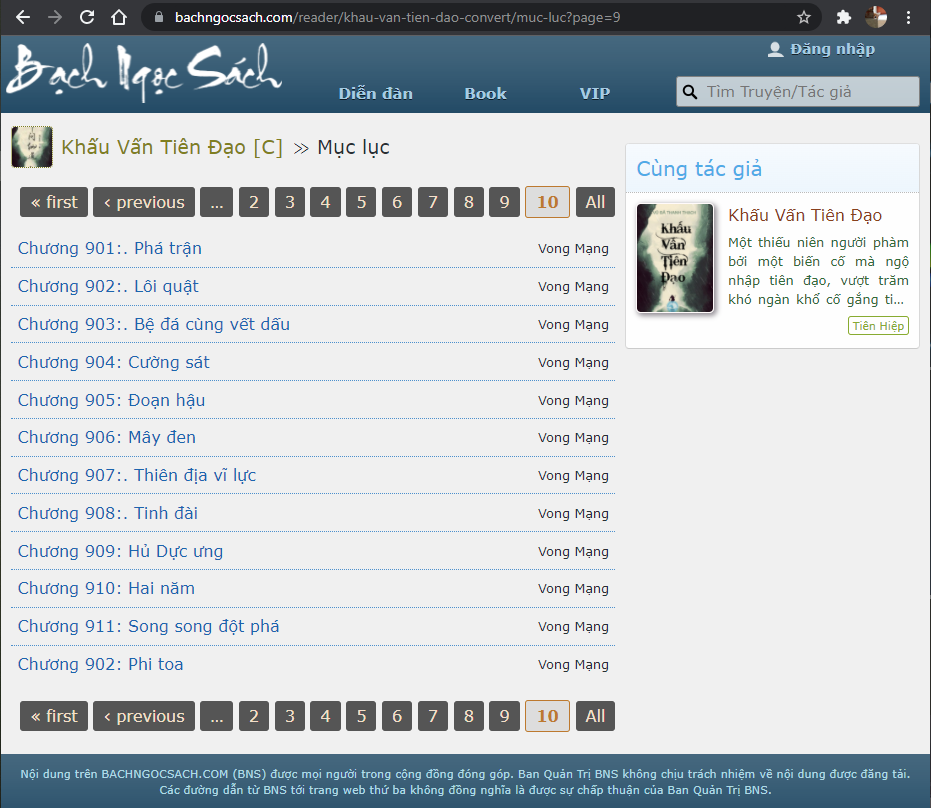Image resolution: width=931 pixels, height=808 pixels.
Task: Open the VIP menu item
Action: click(x=594, y=93)
